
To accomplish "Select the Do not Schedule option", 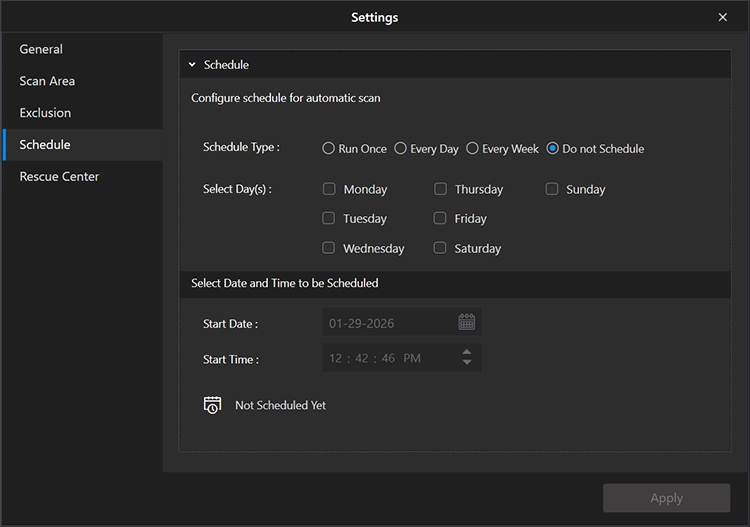I will (x=552, y=148).
